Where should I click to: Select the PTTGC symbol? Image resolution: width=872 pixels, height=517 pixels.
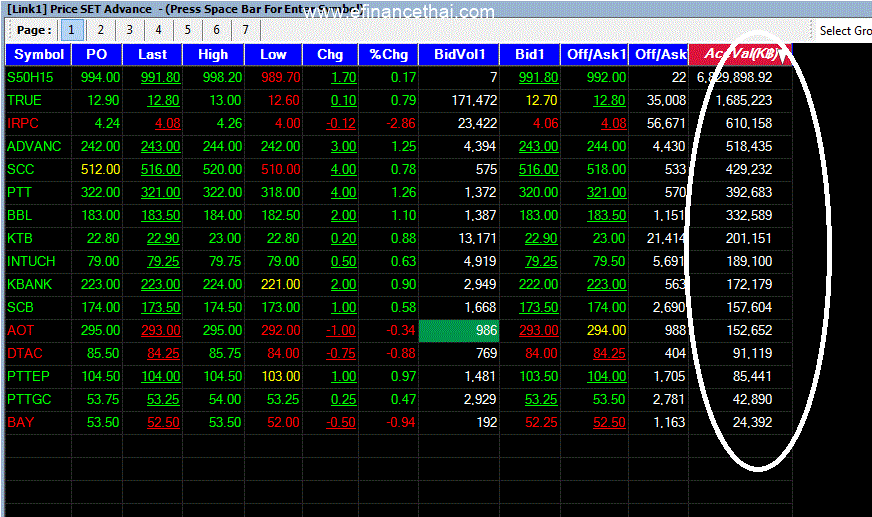point(29,399)
